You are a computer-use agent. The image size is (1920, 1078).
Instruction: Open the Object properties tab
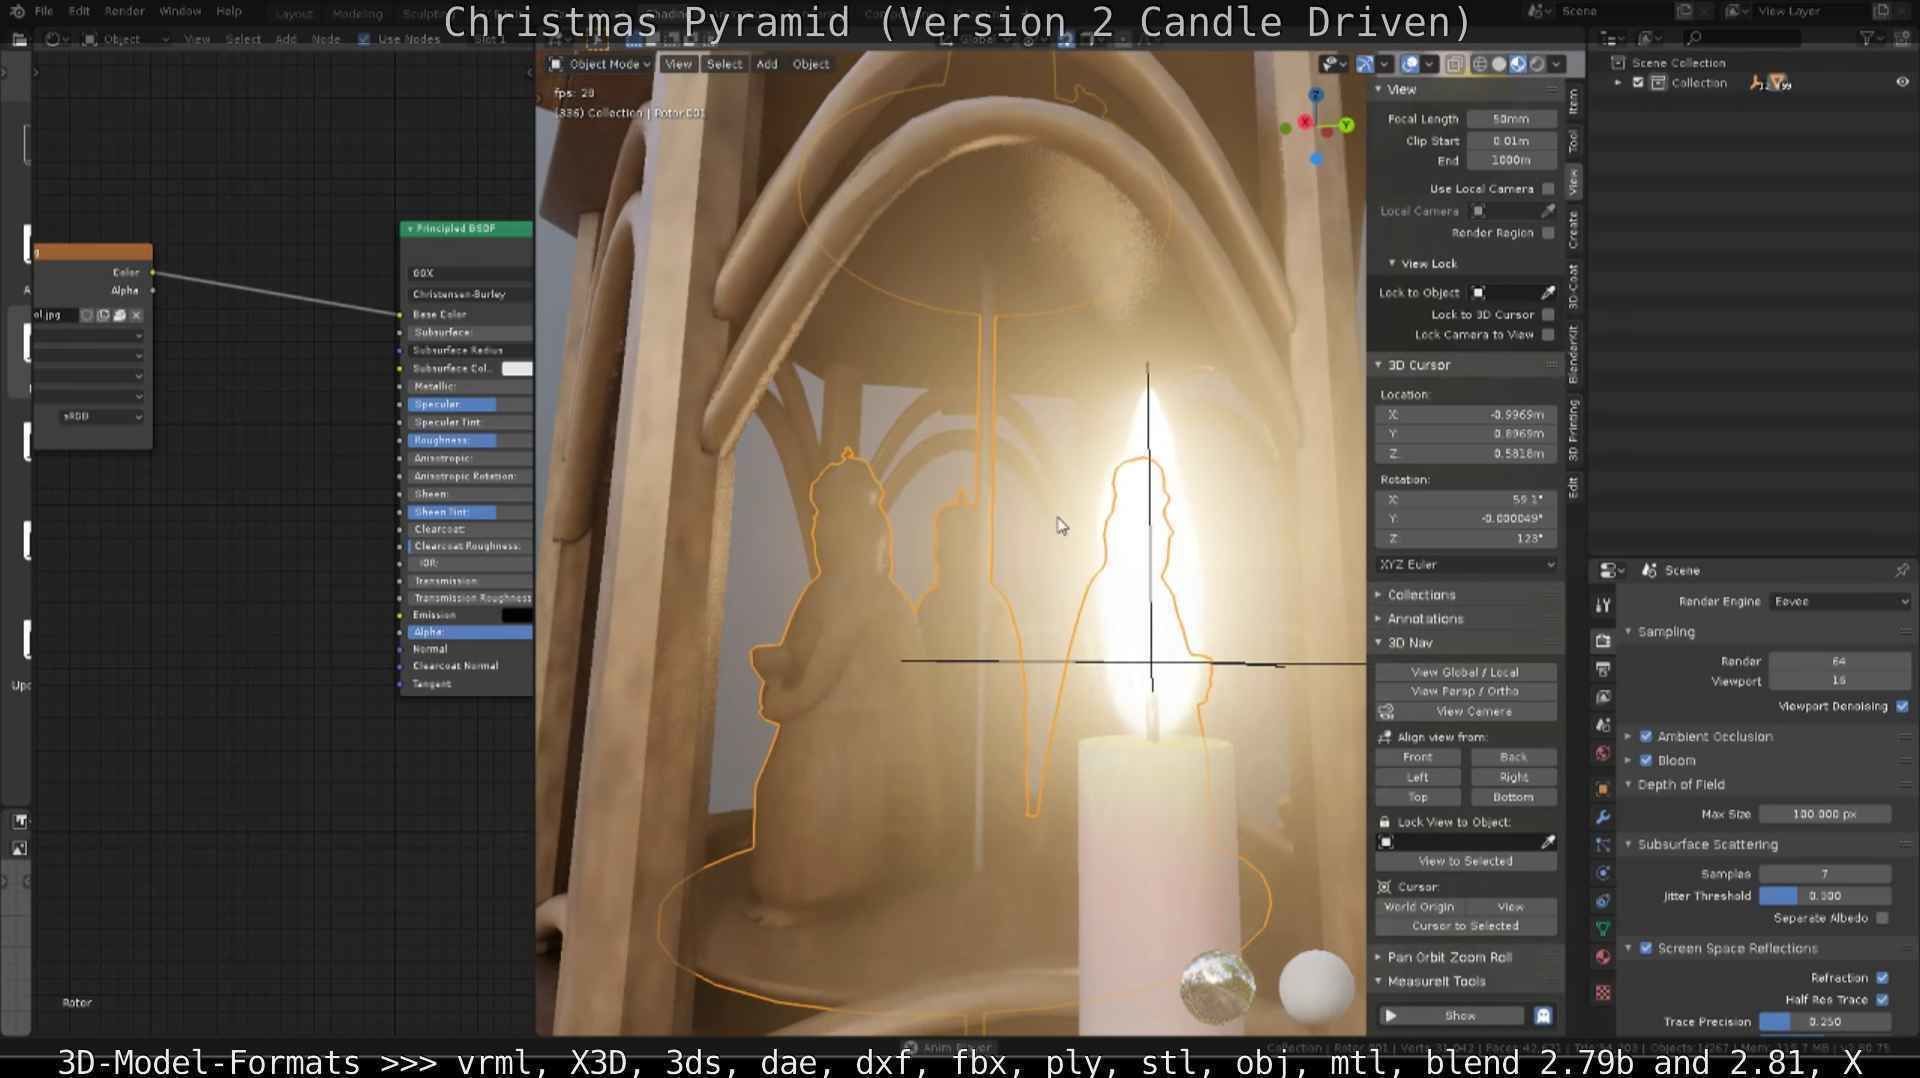point(1603,789)
